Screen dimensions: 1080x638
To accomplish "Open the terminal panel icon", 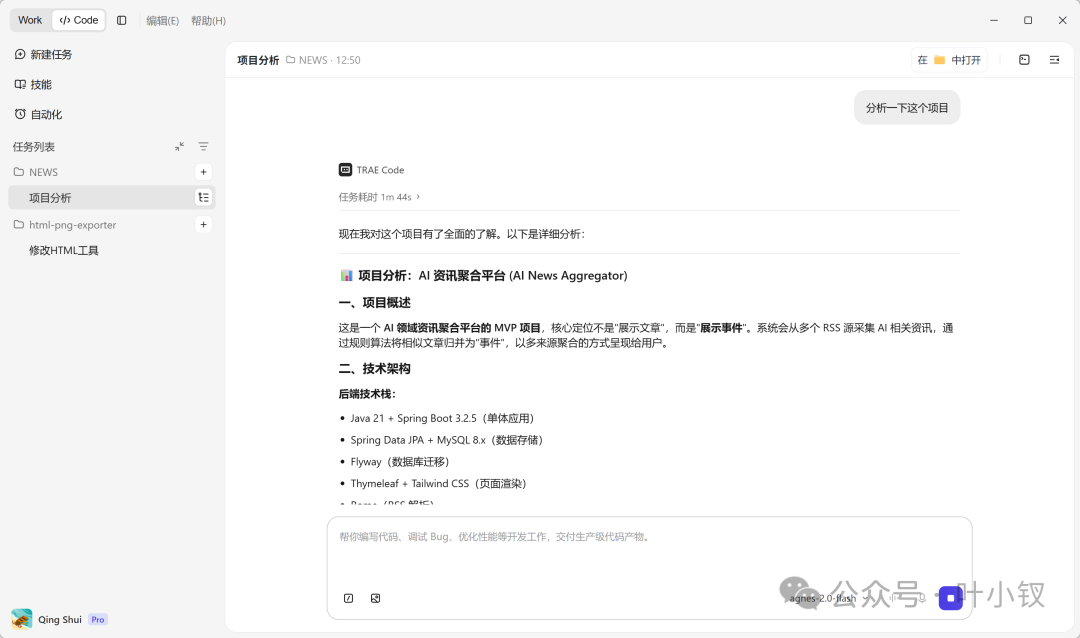I will coord(1024,60).
